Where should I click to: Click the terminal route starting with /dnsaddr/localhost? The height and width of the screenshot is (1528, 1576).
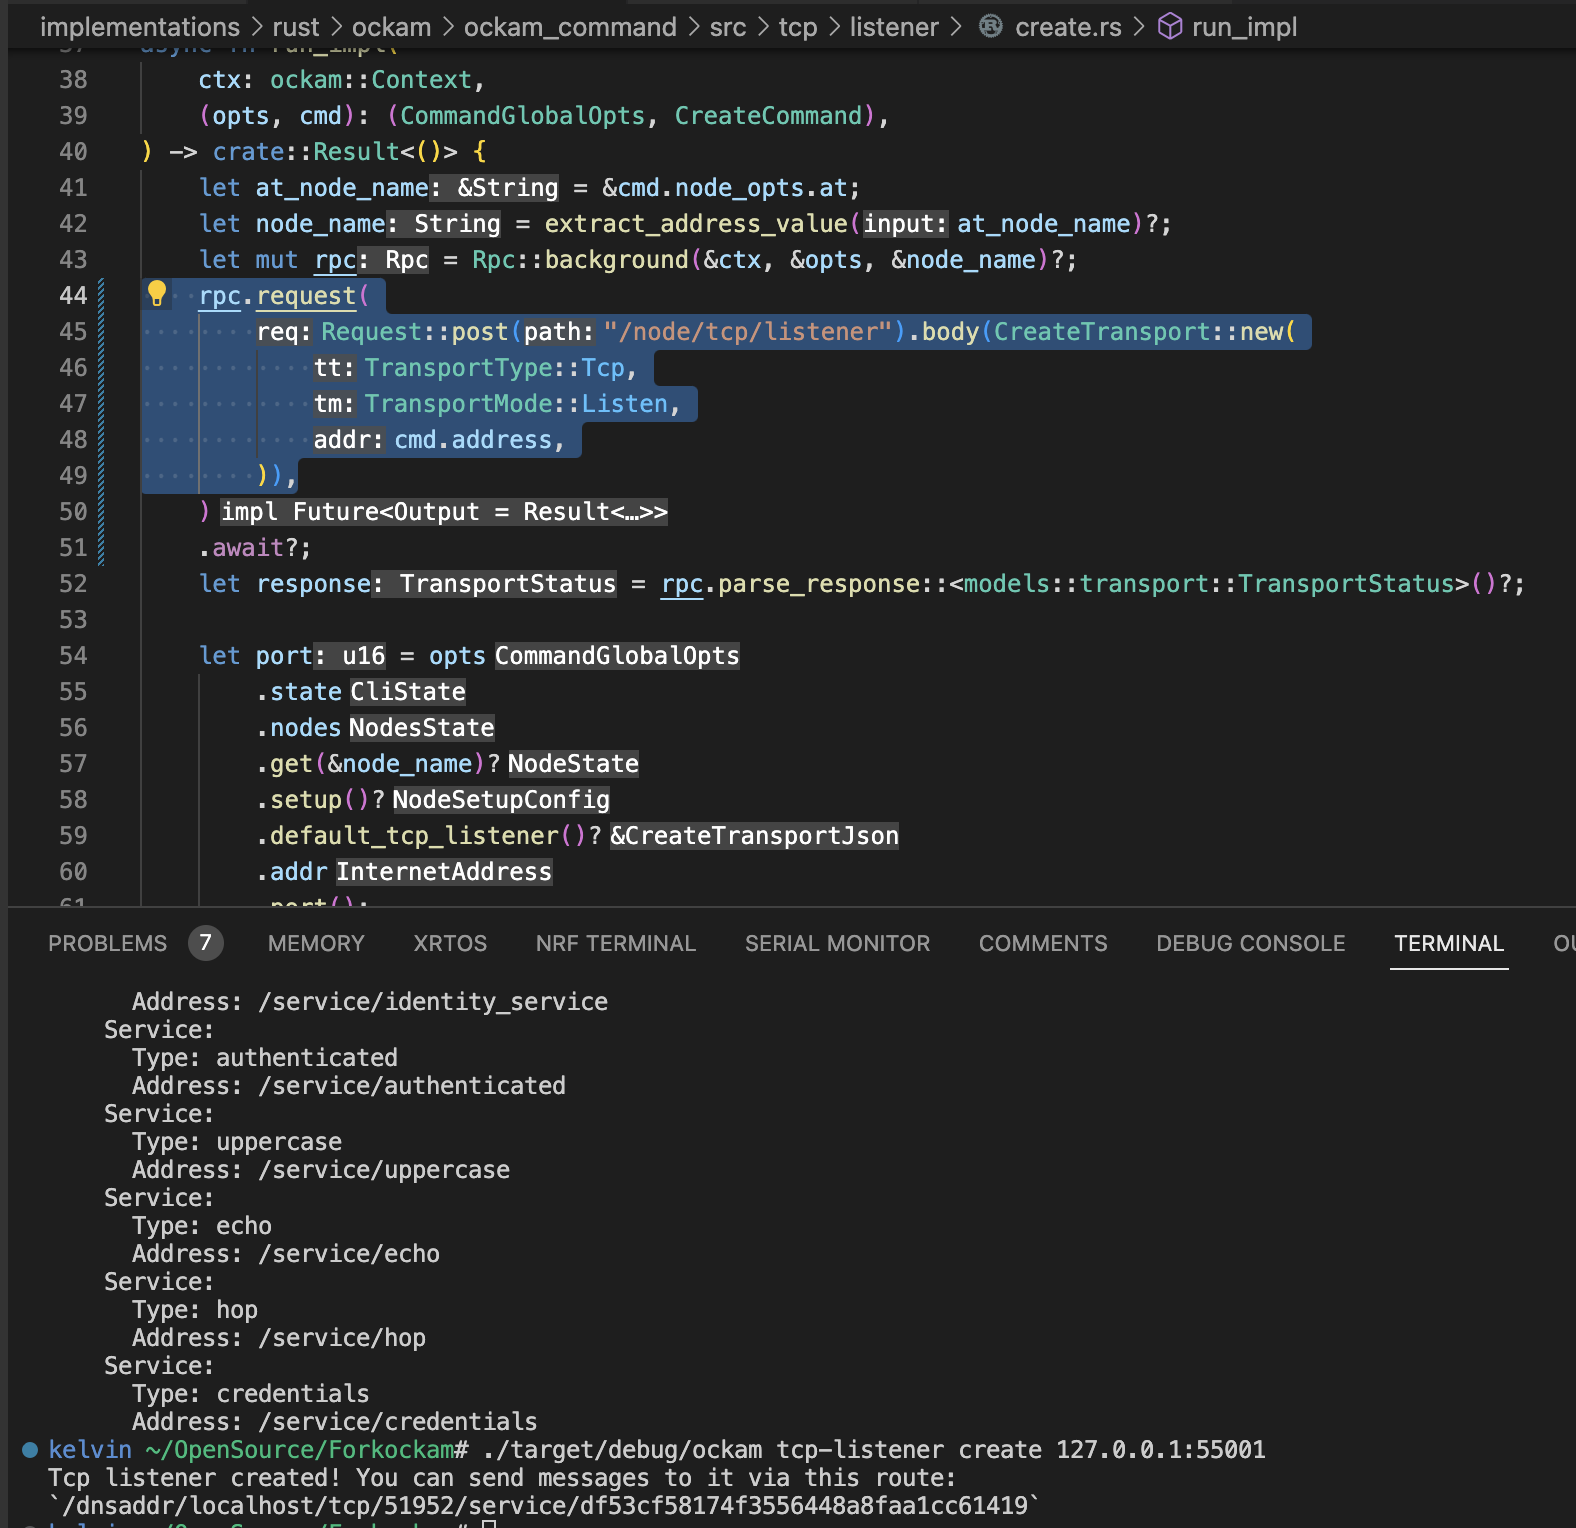click(545, 1505)
